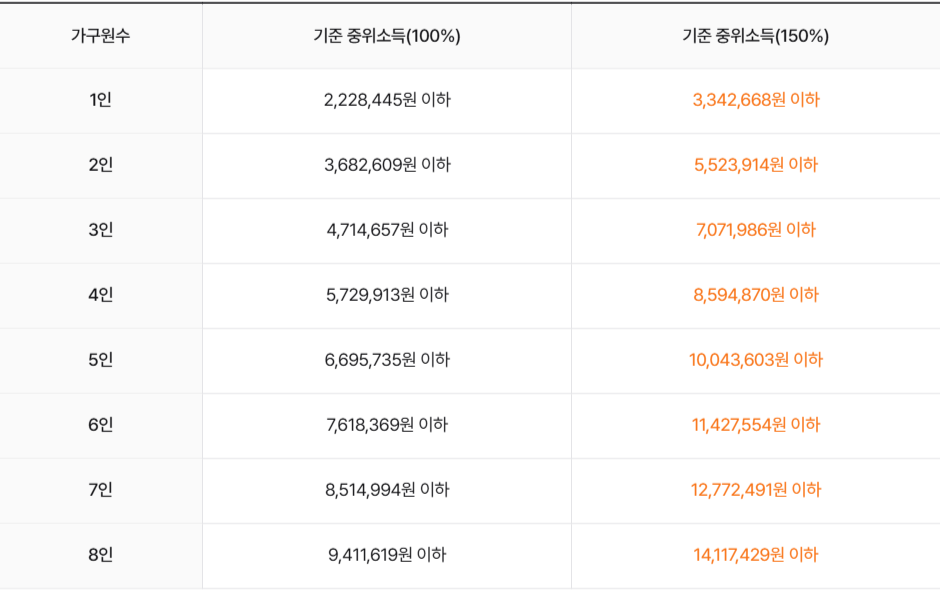
Task: Click the orange 8,594,870원 이하 value
Action: [x=756, y=295]
